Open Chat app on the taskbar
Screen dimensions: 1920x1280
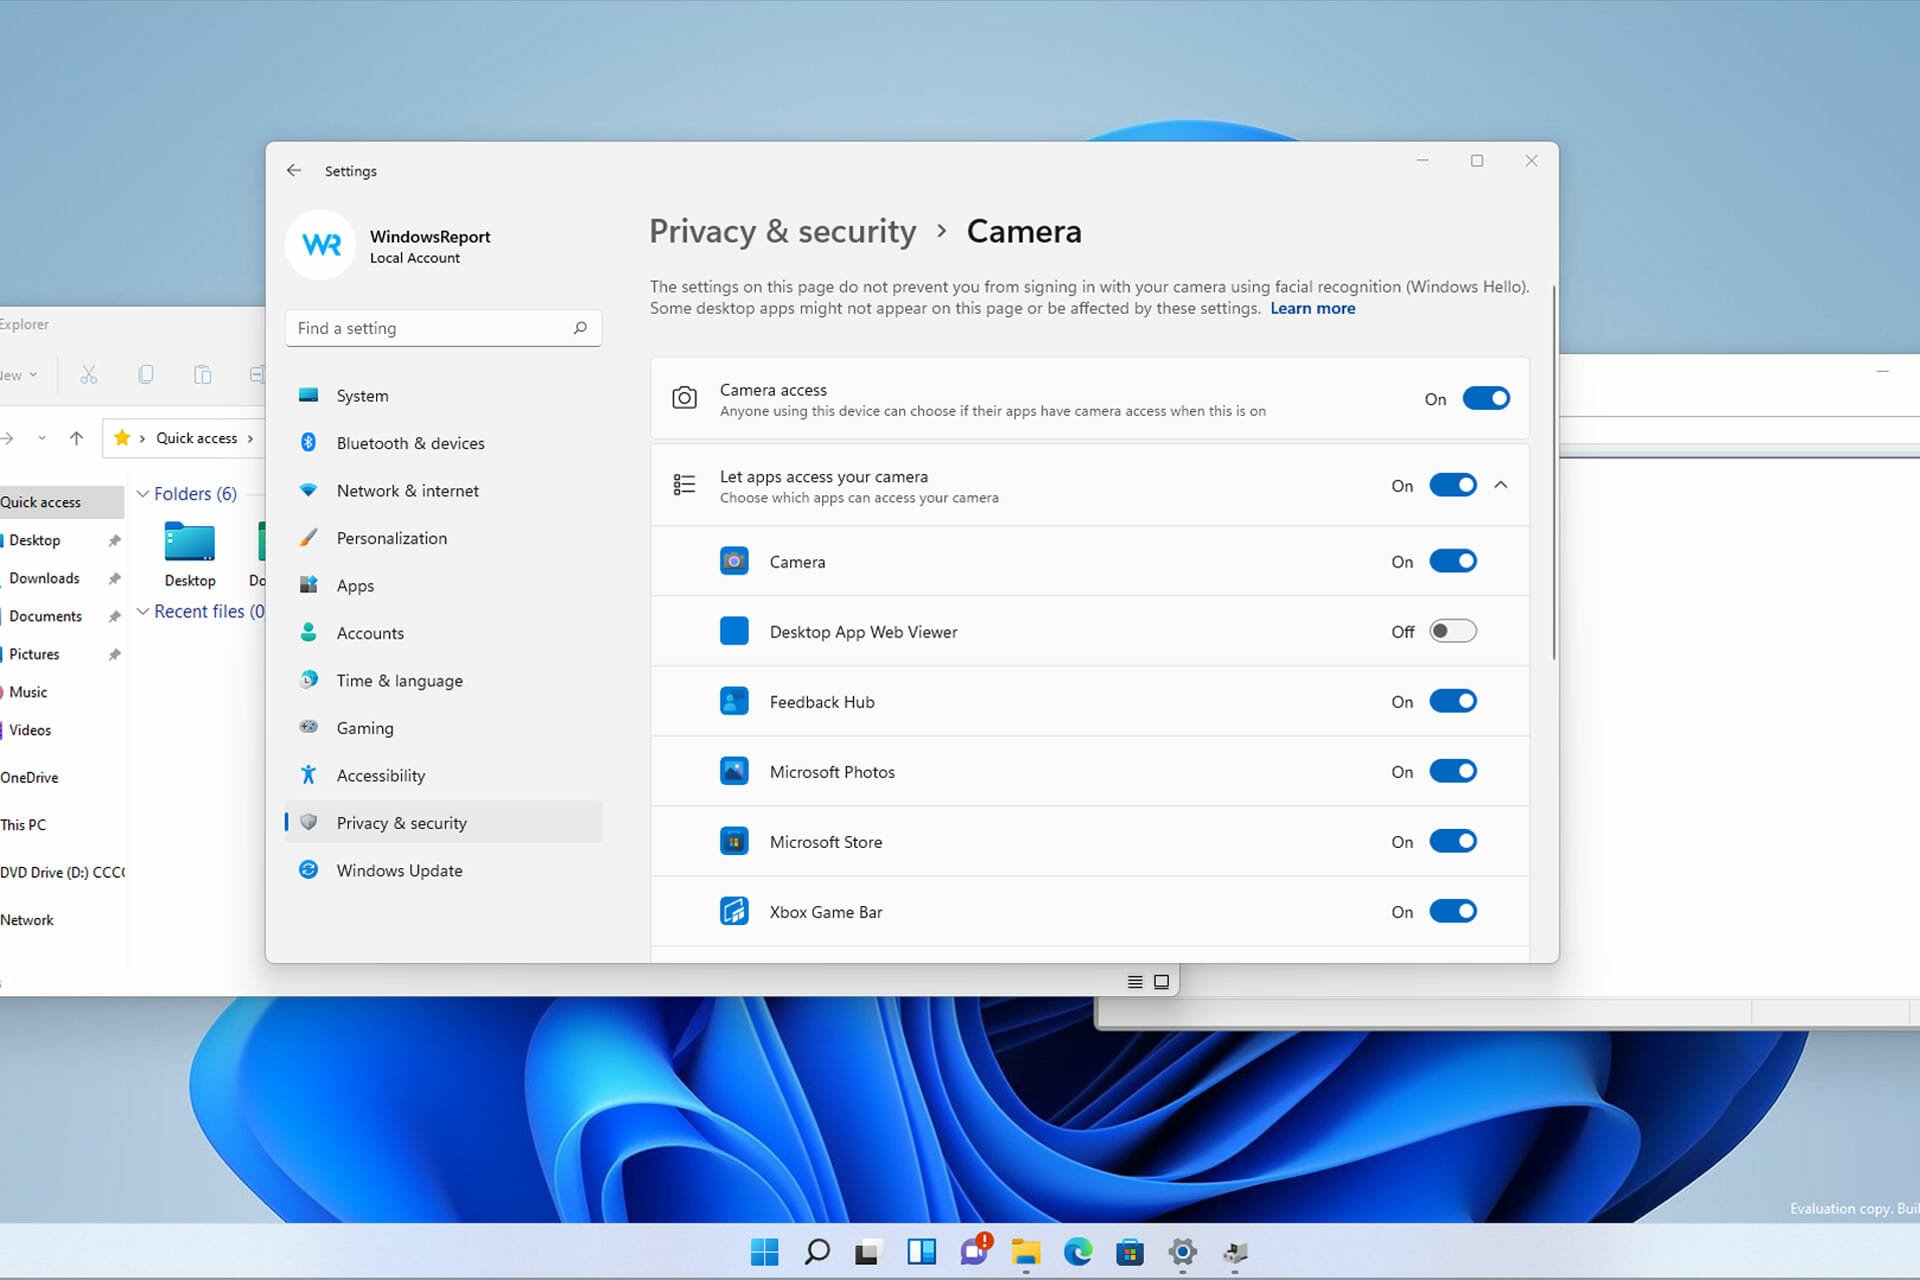pos(975,1250)
